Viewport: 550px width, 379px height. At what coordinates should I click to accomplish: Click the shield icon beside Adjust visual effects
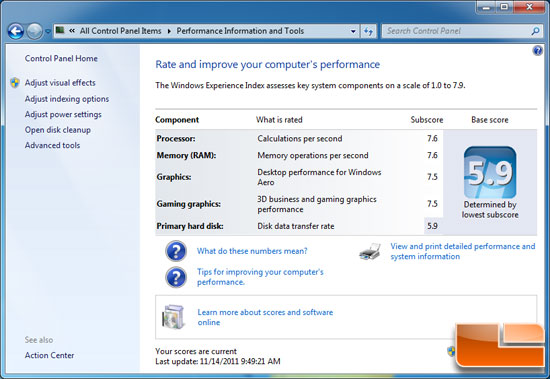coord(15,83)
